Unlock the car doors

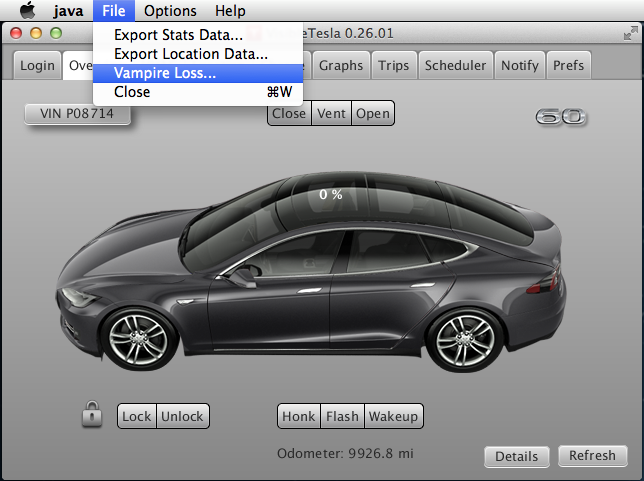tap(182, 416)
